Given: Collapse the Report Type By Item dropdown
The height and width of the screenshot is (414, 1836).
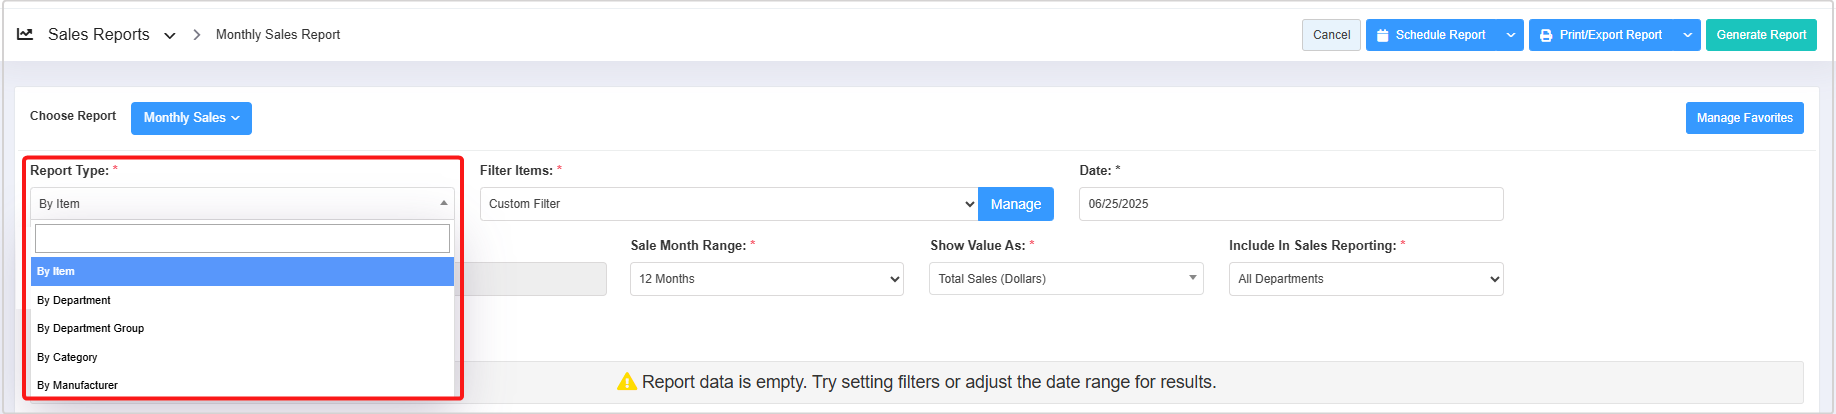Looking at the screenshot, I should (242, 204).
